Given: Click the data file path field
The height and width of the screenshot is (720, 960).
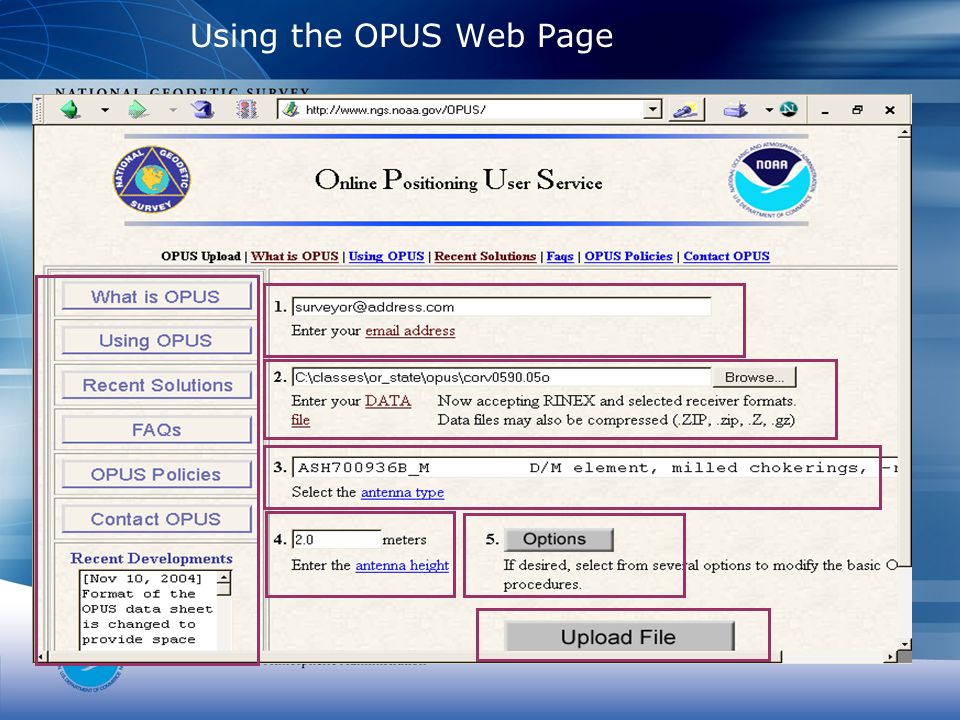Looking at the screenshot, I should [501, 377].
